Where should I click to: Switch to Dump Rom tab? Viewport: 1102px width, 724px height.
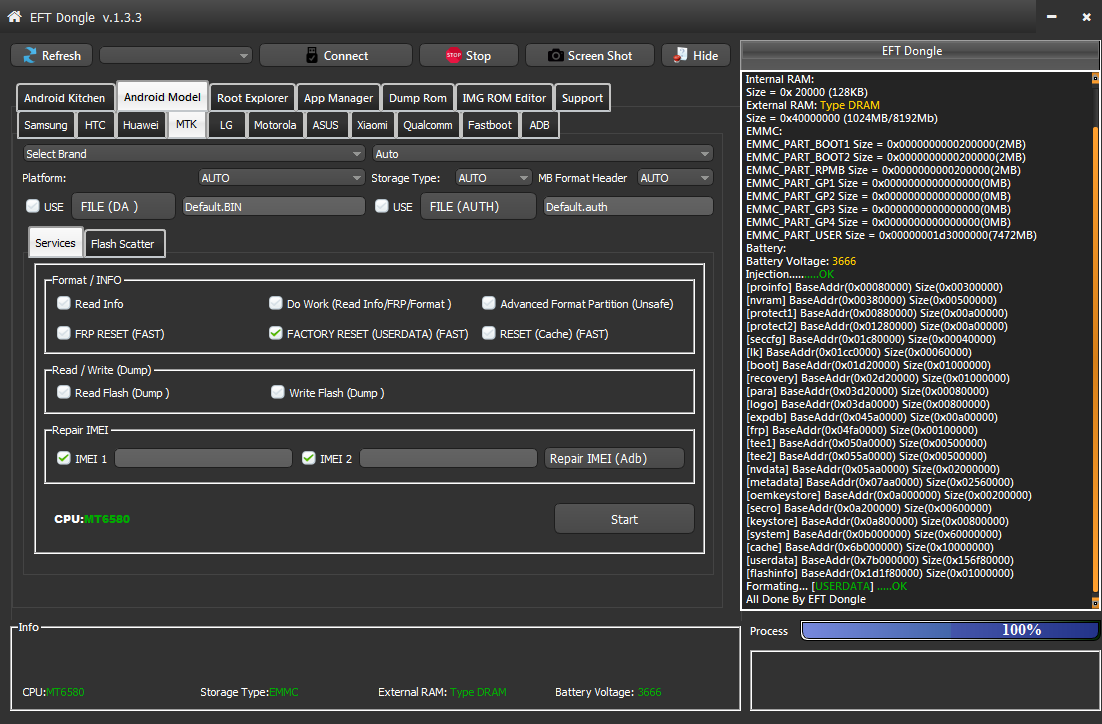coord(417,98)
